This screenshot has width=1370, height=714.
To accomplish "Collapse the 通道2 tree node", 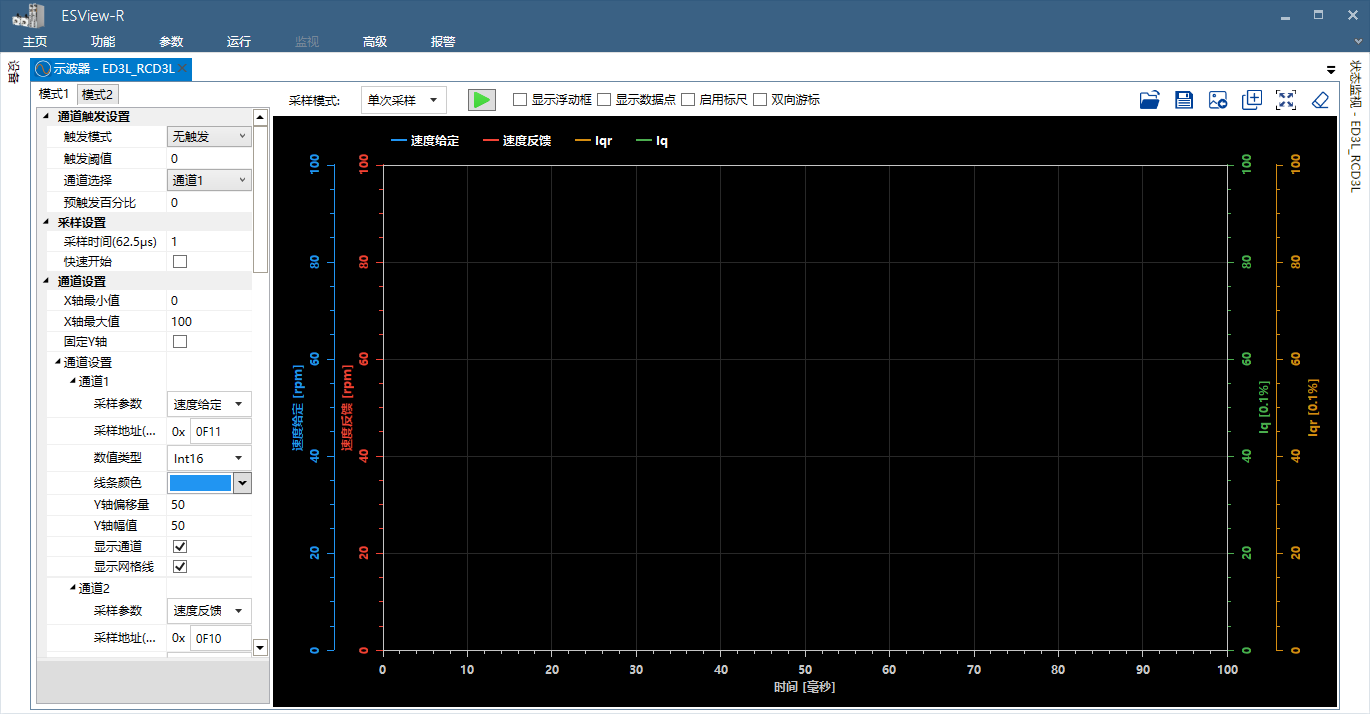I will [72, 589].
